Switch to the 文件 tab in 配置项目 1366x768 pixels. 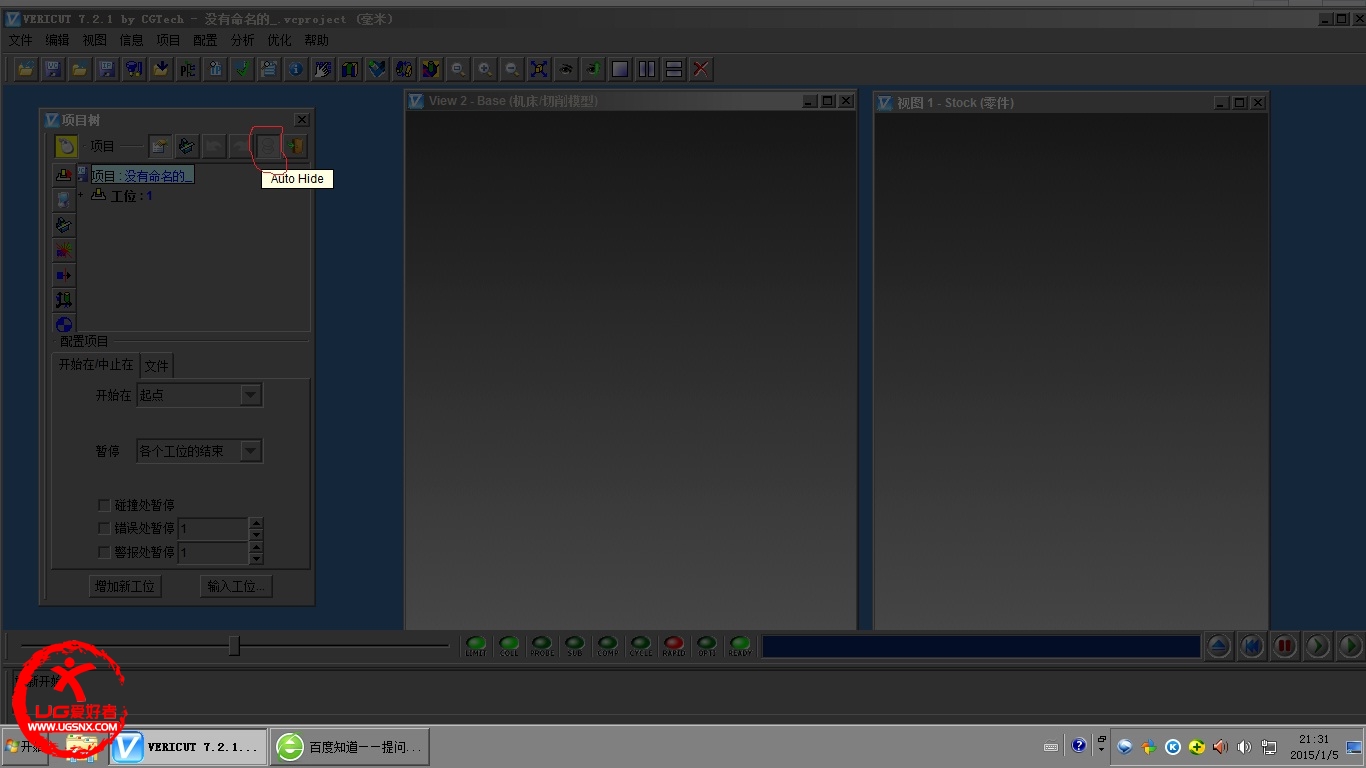point(156,366)
